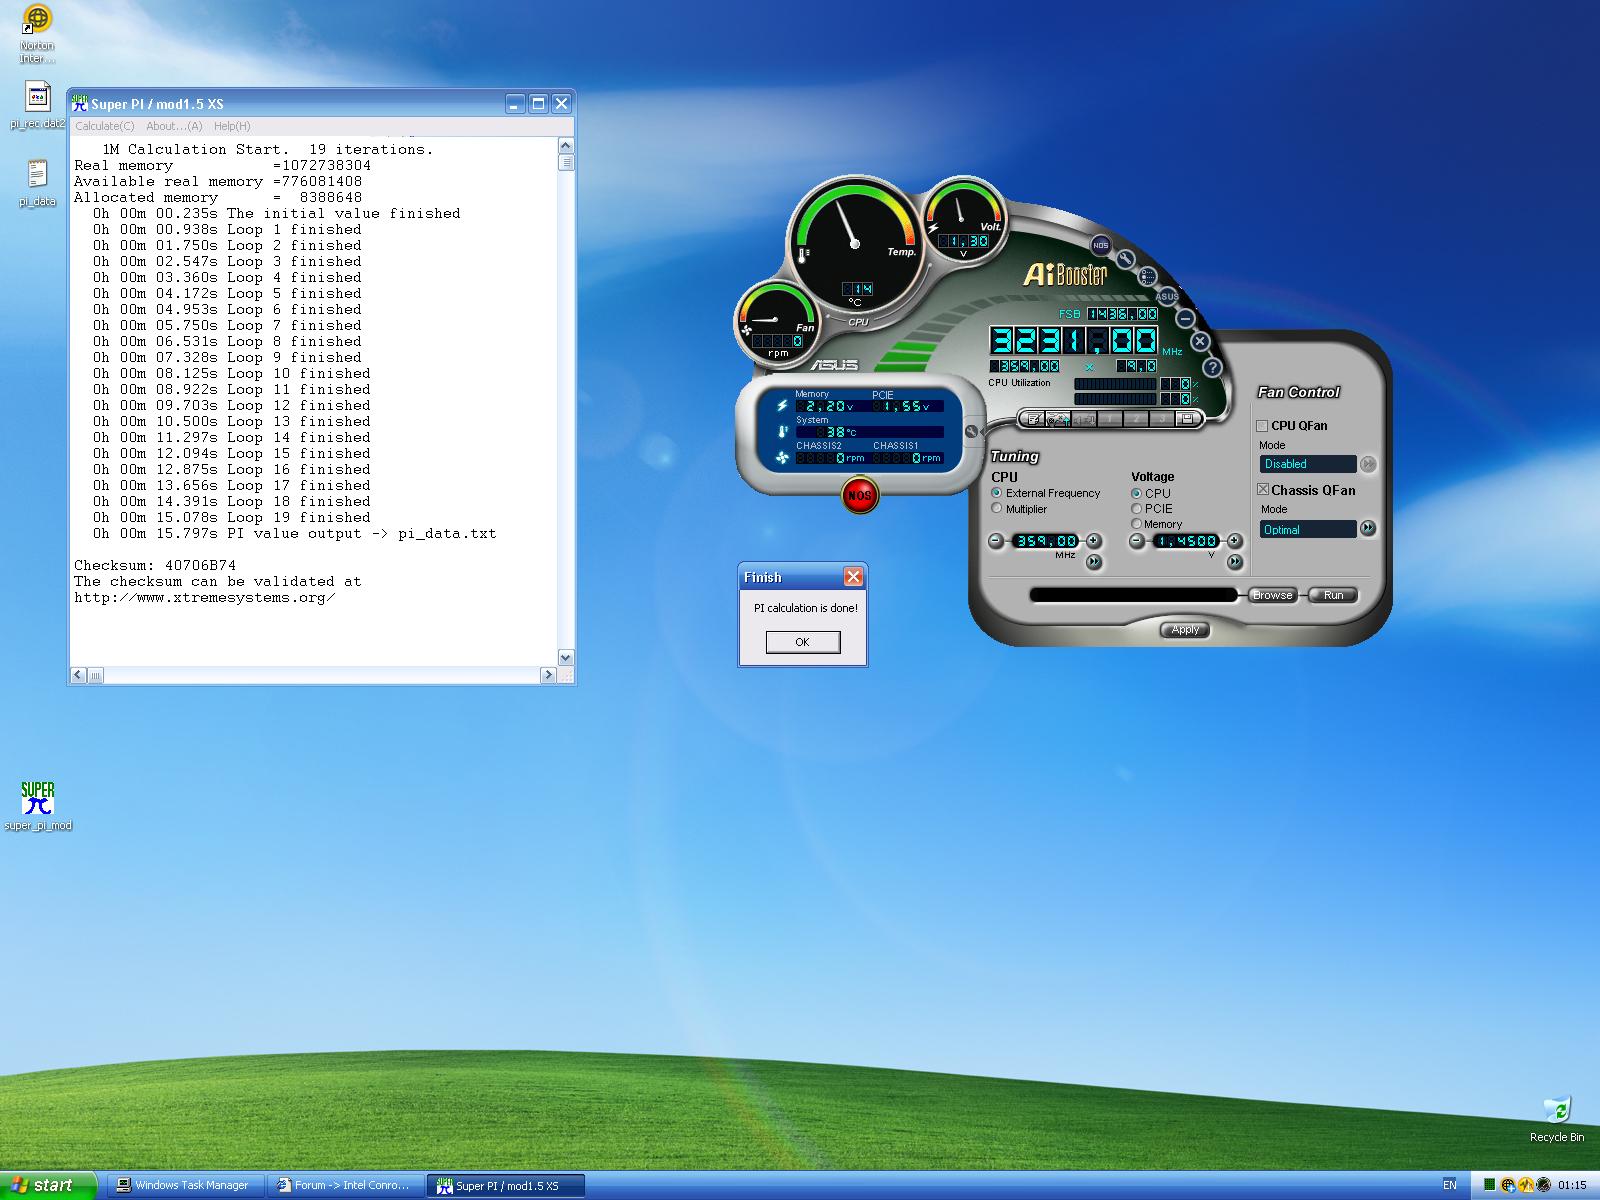
Task: Click the 359,00 MHz tuning value display
Action: pyautogui.click(x=1046, y=541)
